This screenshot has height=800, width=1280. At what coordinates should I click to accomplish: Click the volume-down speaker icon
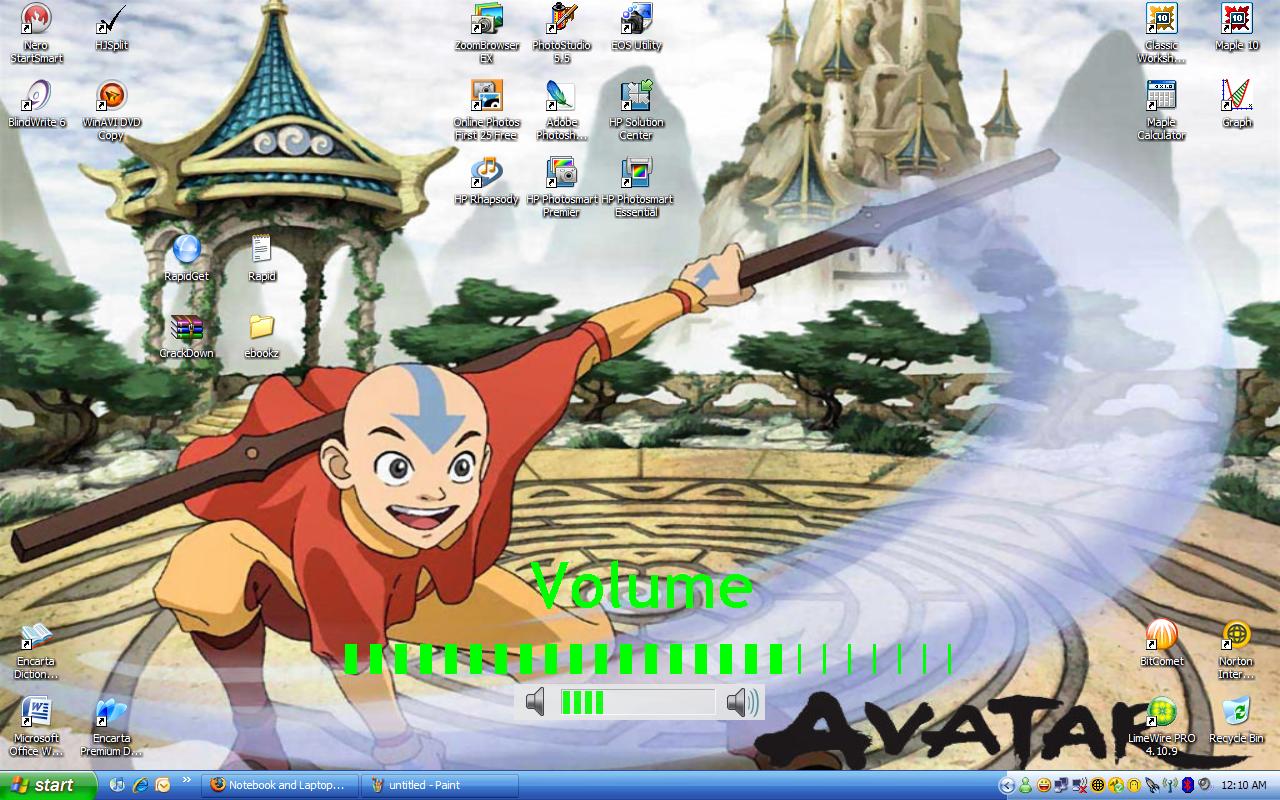(x=536, y=702)
